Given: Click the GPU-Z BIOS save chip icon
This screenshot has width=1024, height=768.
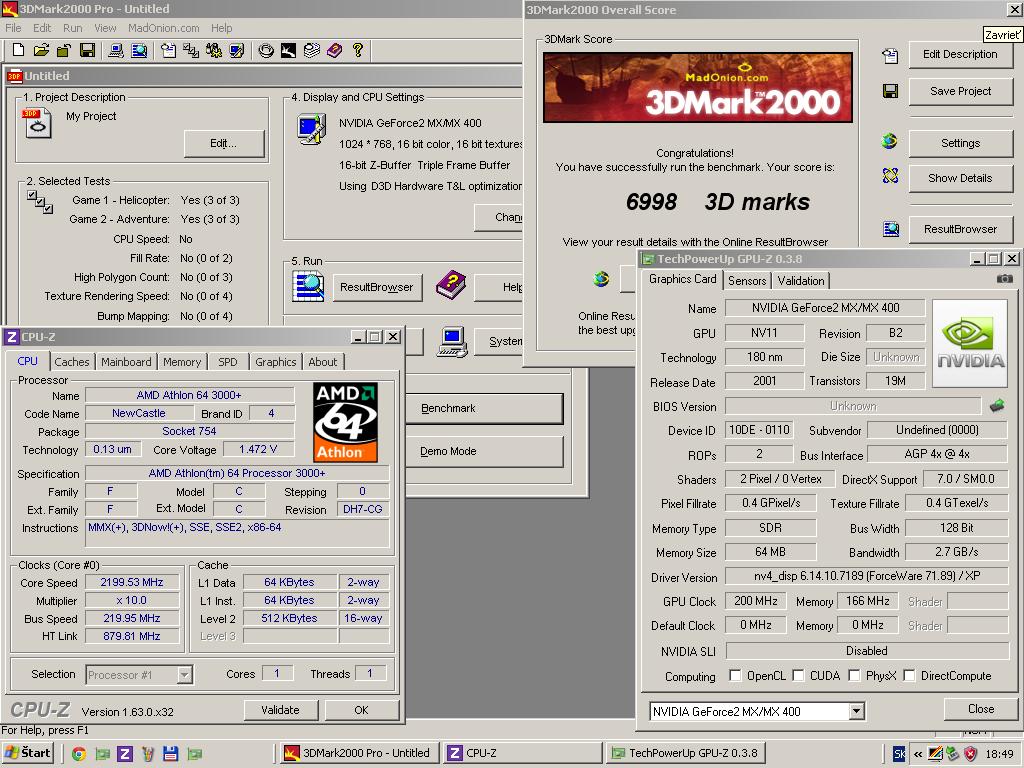Looking at the screenshot, I should tap(997, 406).
